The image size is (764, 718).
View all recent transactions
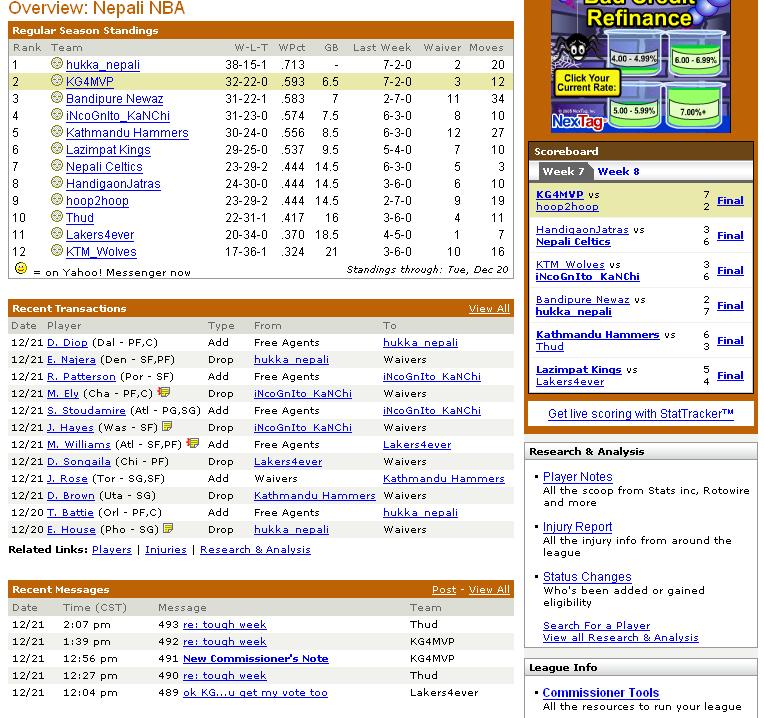[489, 308]
